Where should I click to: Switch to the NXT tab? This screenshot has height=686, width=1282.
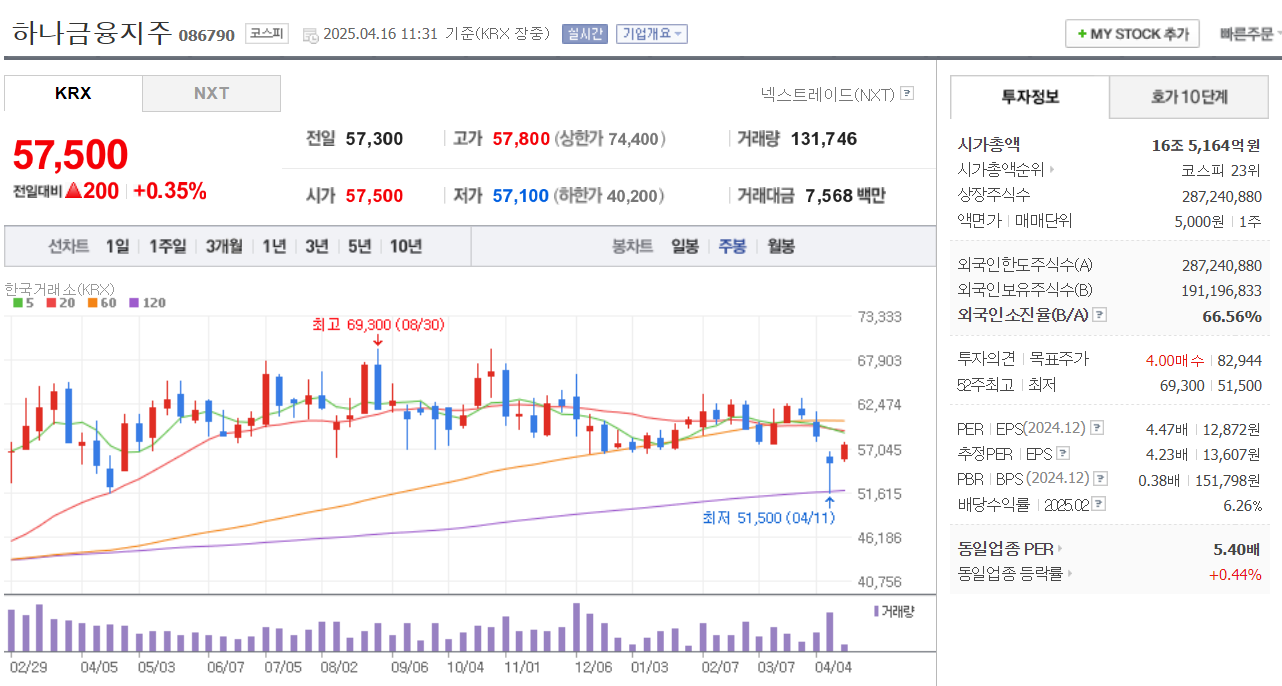pos(211,93)
